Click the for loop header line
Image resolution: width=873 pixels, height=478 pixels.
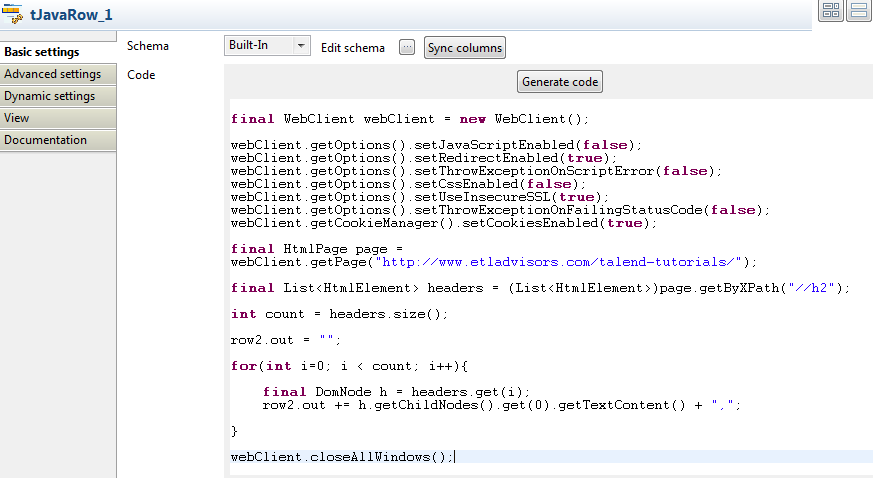point(349,366)
